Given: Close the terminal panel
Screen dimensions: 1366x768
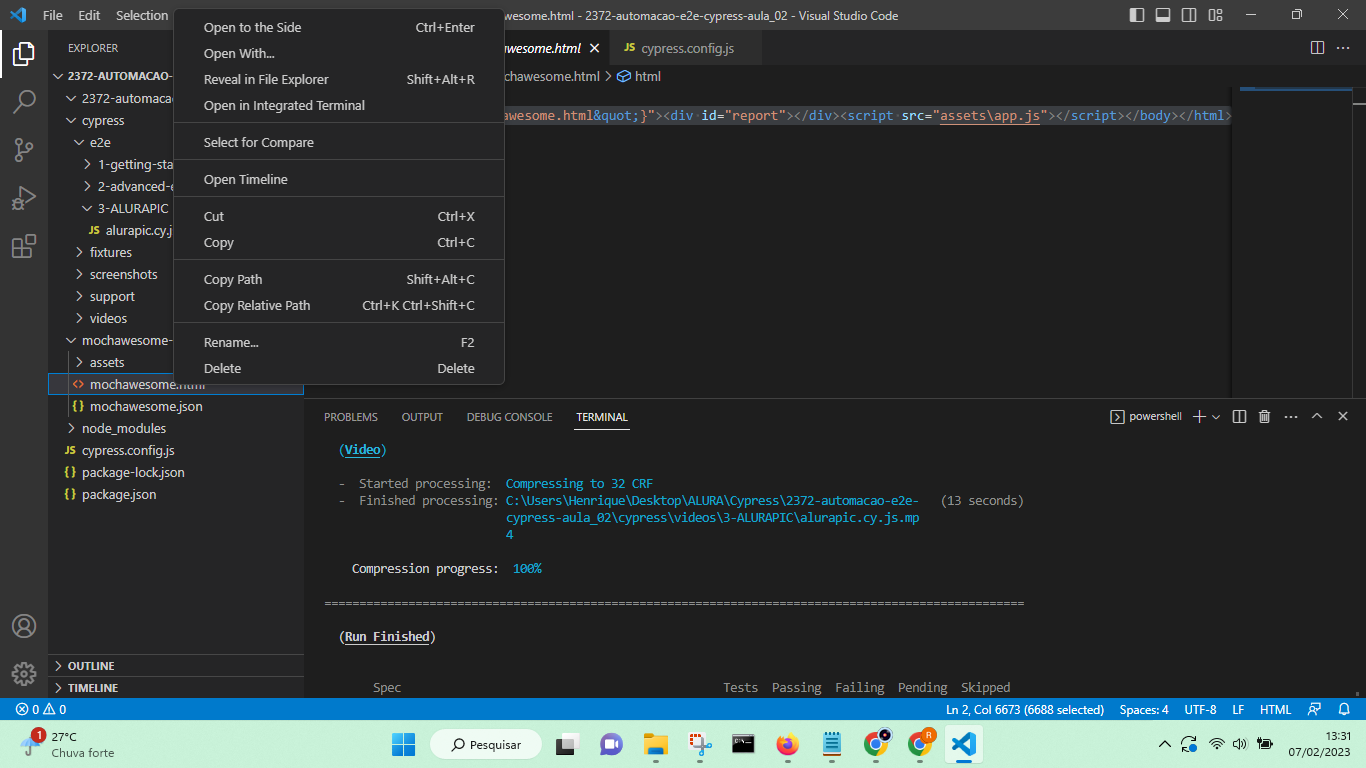Looking at the screenshot, I should tap(1343, 416).
